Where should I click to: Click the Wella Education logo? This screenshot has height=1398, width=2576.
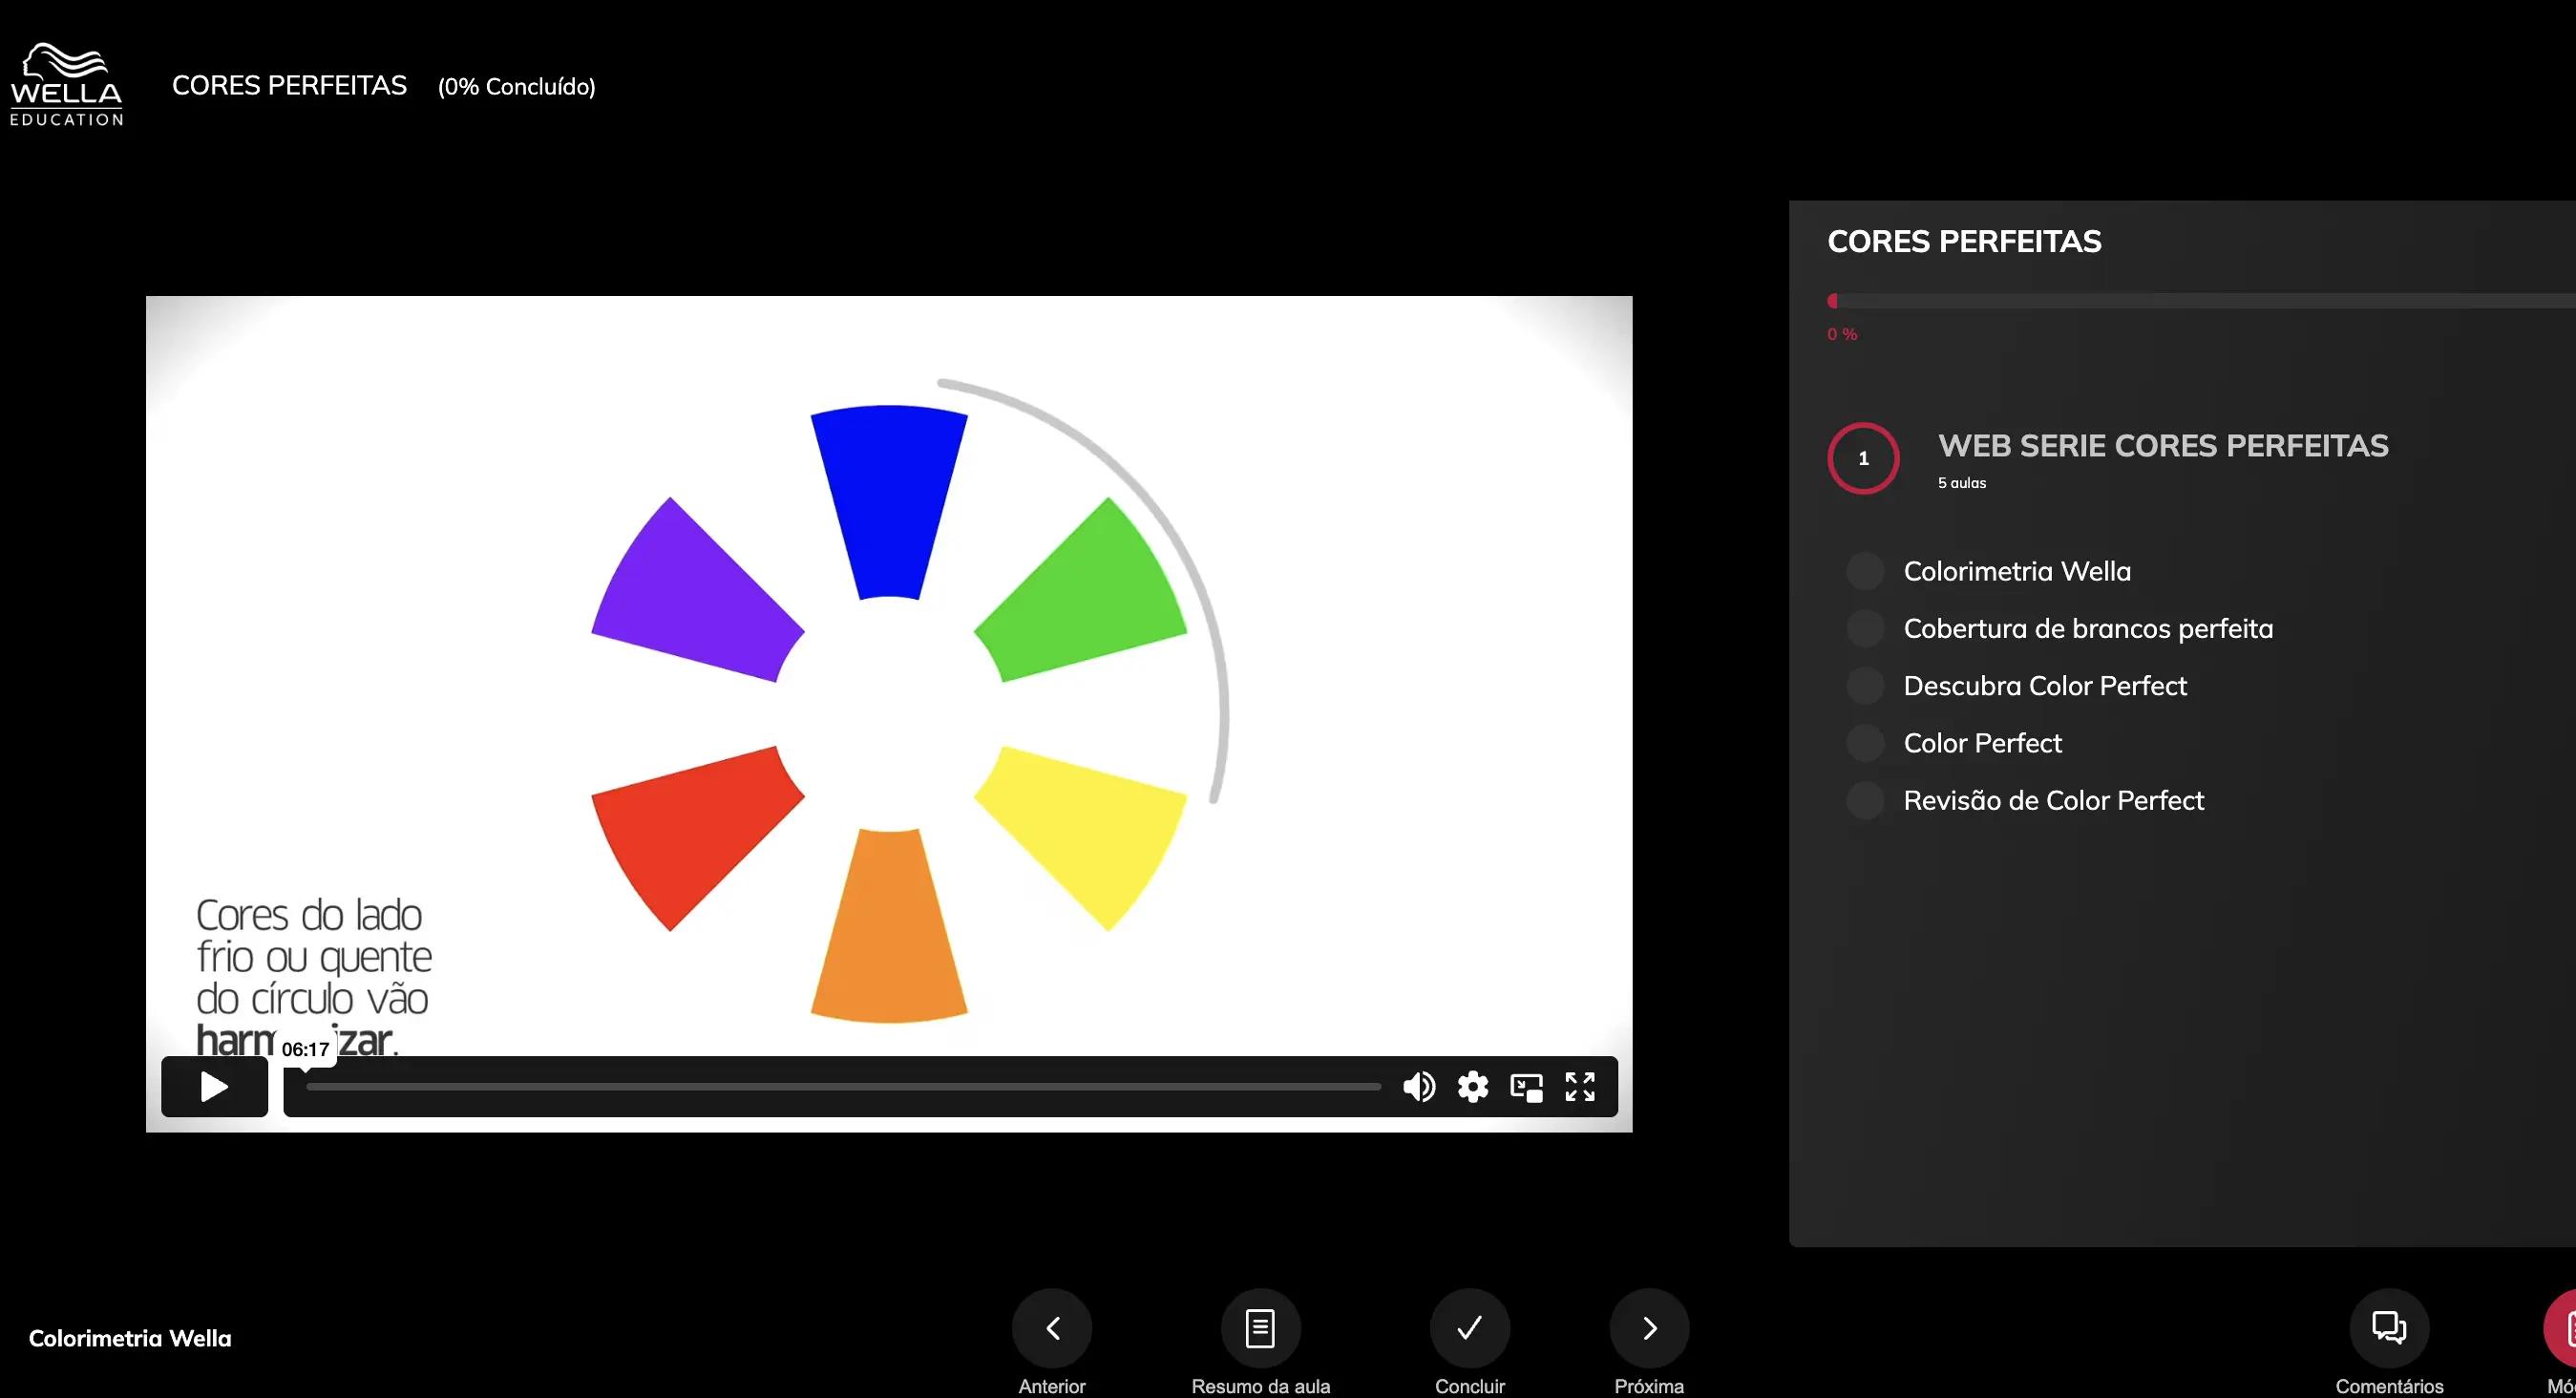66,85
